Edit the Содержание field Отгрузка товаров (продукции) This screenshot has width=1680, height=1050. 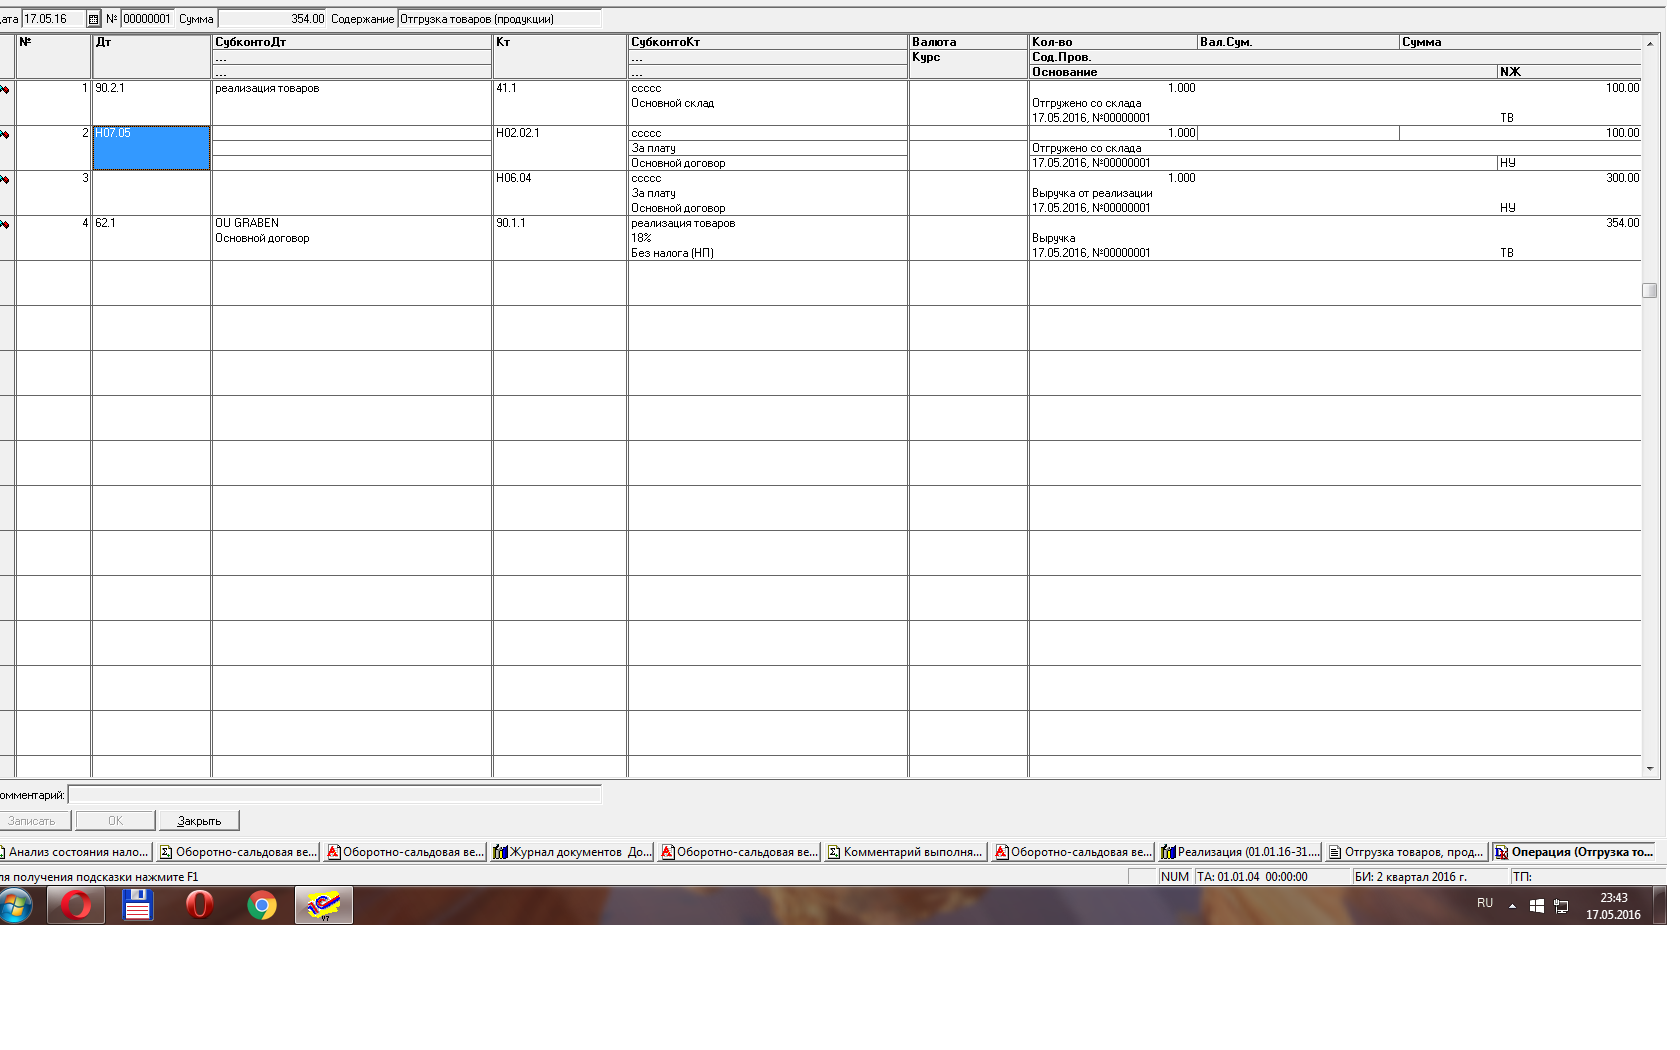click(499, 19)
